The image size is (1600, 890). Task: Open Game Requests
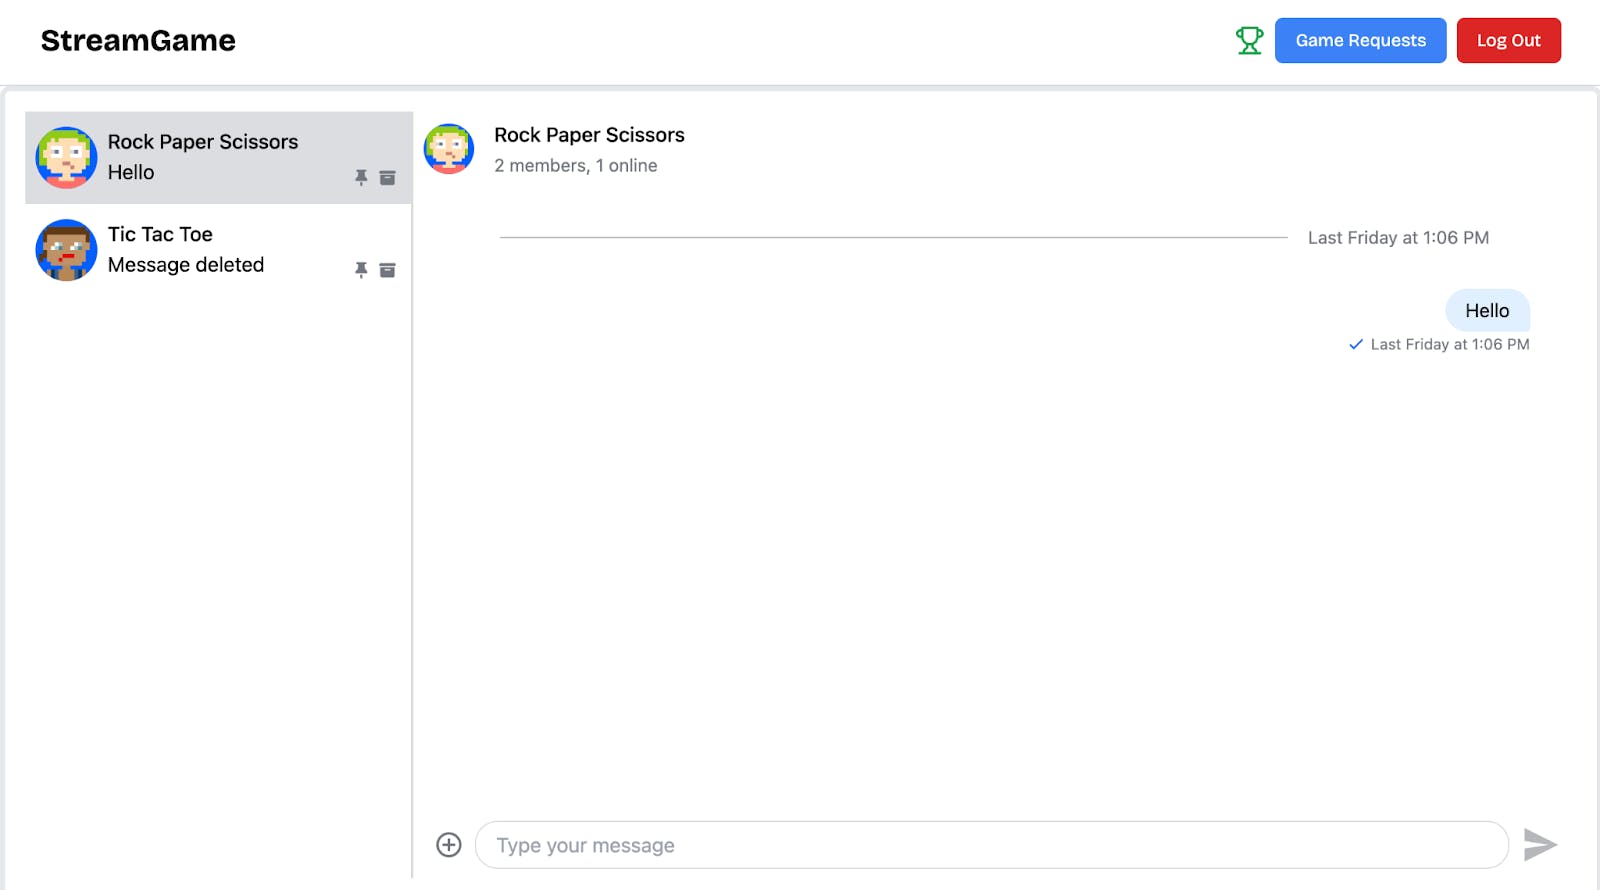pyautogui.click(x=1360, y=41)
